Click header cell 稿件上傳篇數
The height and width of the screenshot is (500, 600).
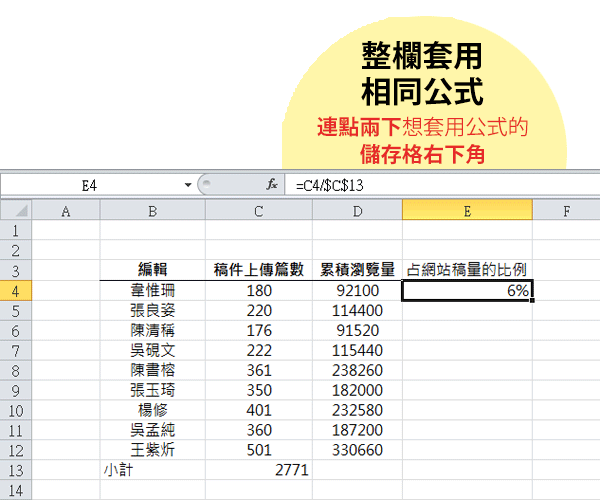pos(259,270)
